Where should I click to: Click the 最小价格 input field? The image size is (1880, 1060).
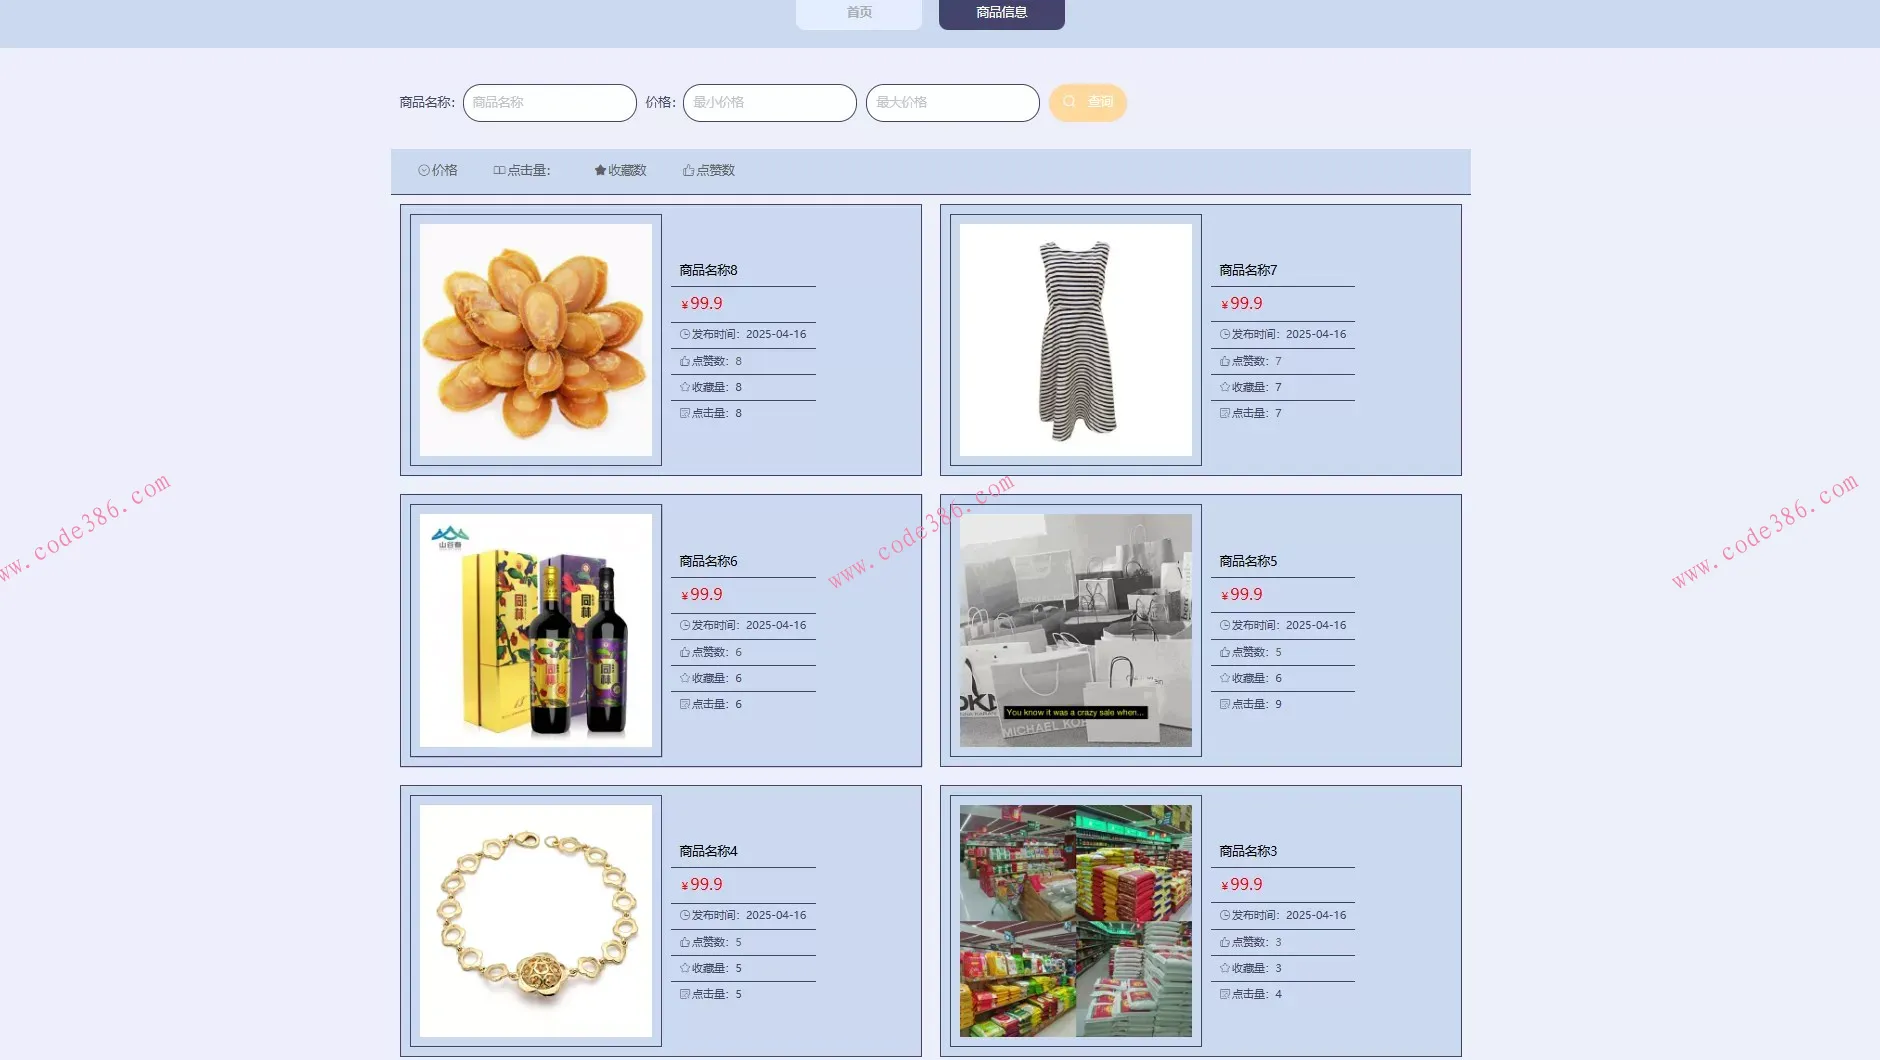click(769, 103)
